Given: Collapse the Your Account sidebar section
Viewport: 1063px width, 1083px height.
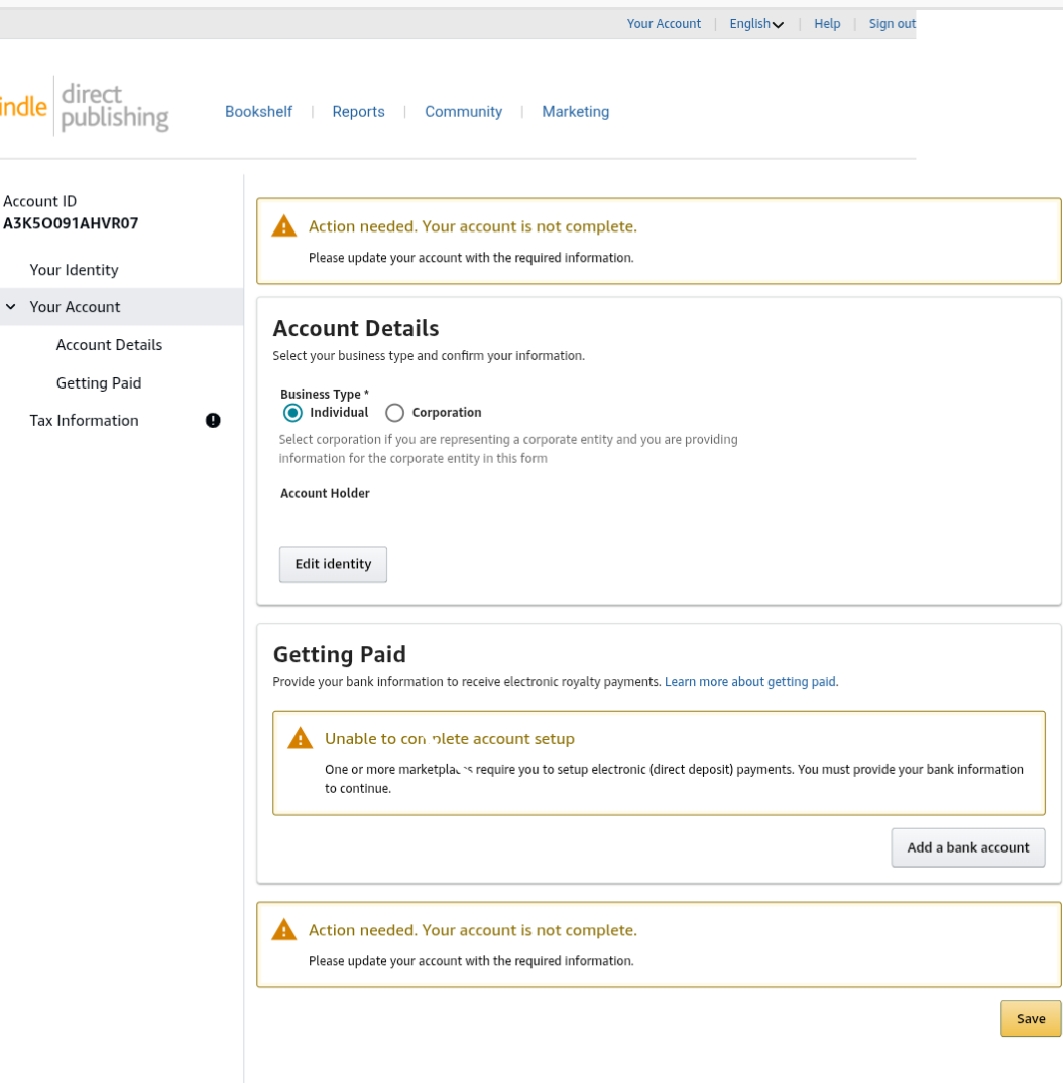Looking at the screenshot, I should click(x=11, y=306).
